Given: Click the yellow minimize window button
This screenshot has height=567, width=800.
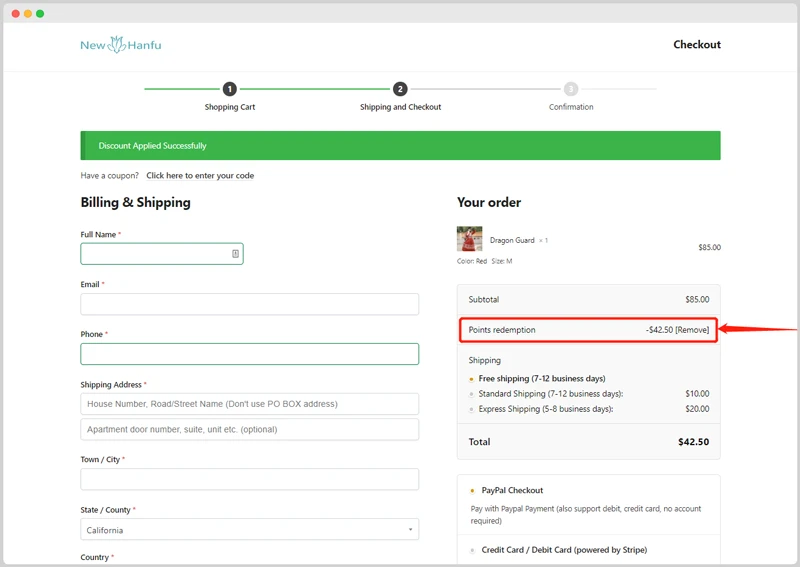Looking at the screenshot, I should (28, 13).
